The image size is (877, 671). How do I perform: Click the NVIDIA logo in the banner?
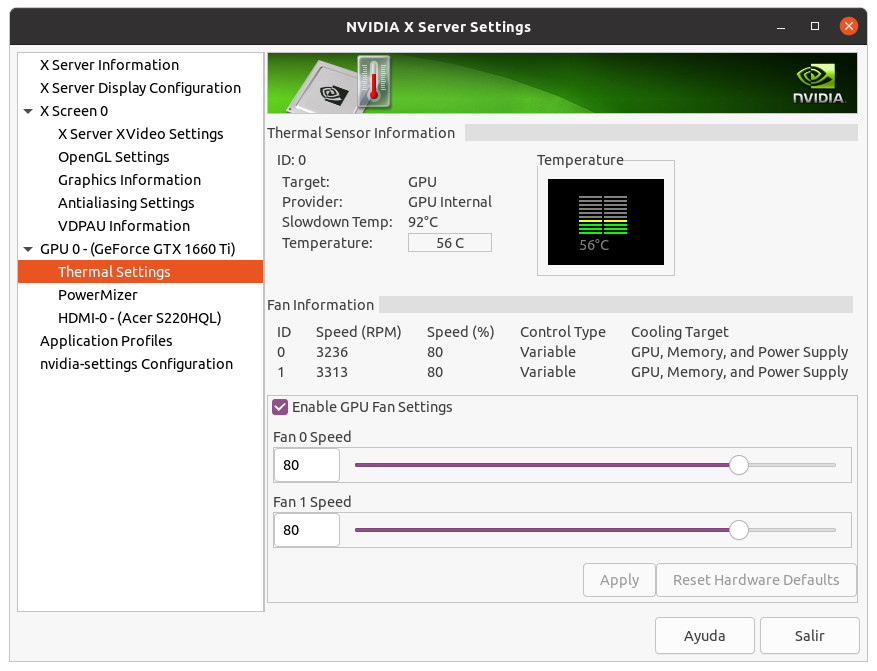click(x=820, y=84)
